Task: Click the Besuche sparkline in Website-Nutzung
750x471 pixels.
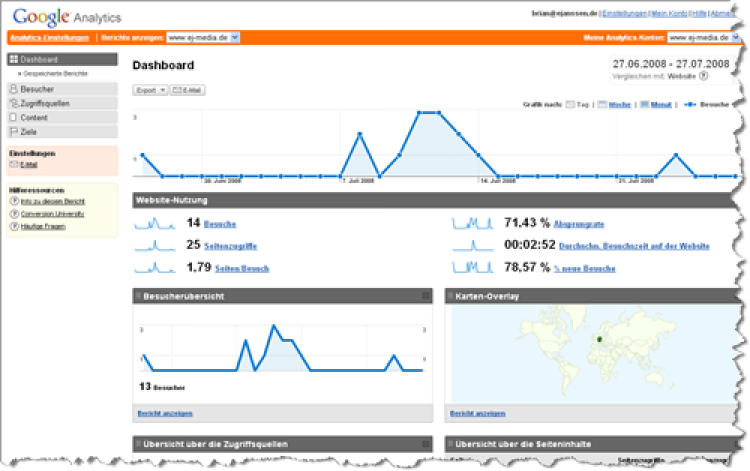Action: (153, 224)
